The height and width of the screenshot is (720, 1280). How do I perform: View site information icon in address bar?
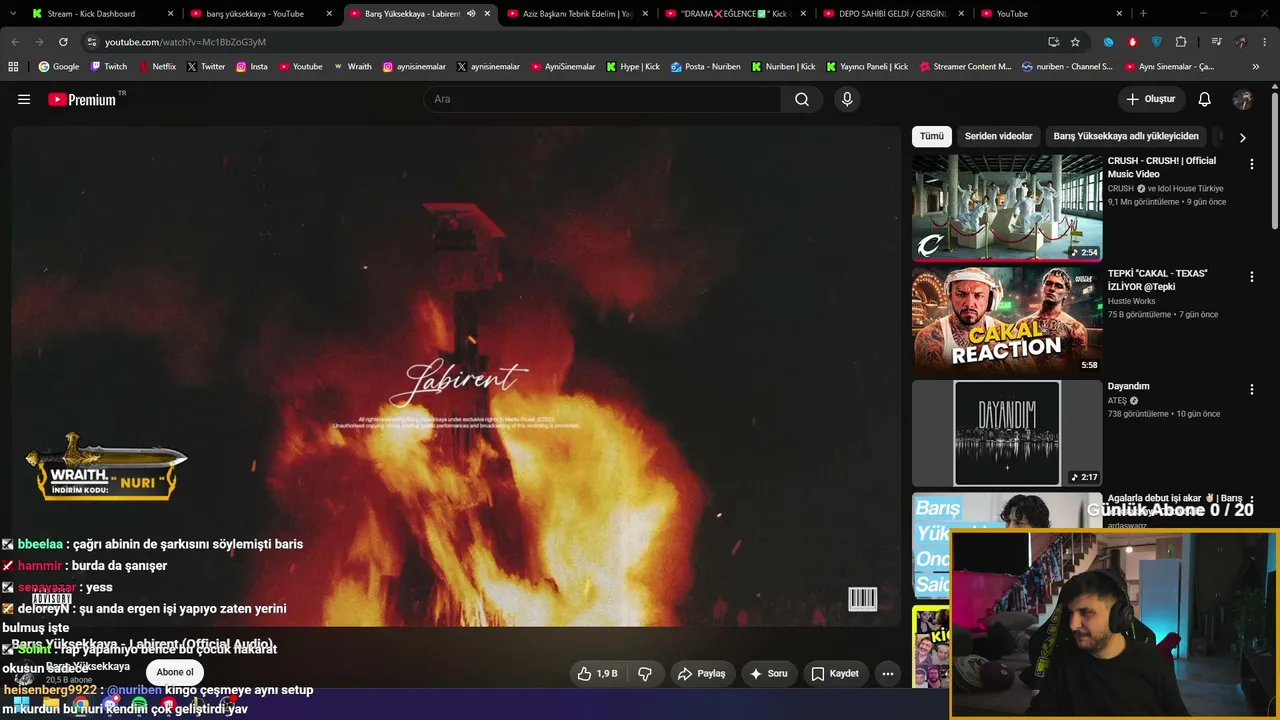pos(91,42)
